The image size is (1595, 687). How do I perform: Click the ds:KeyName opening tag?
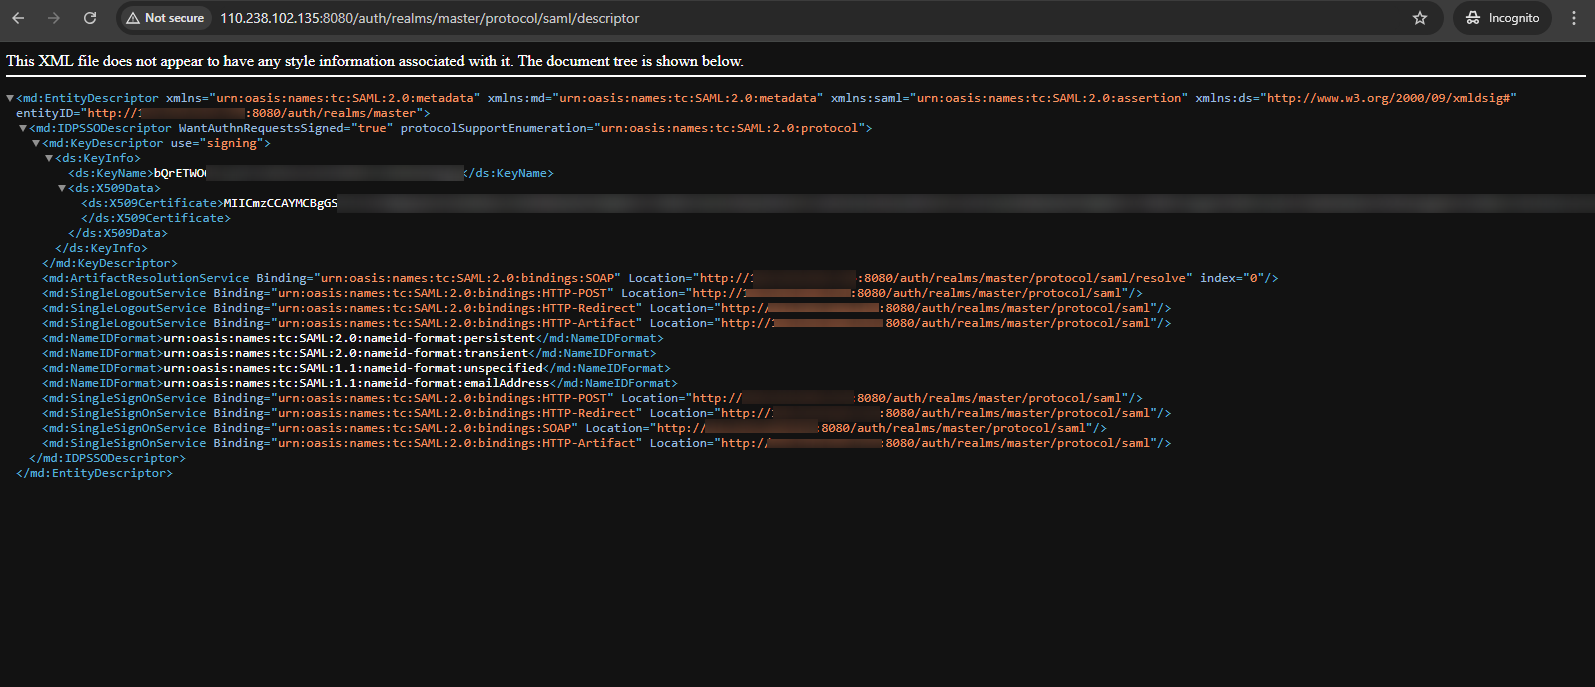[x=110, y=173]
